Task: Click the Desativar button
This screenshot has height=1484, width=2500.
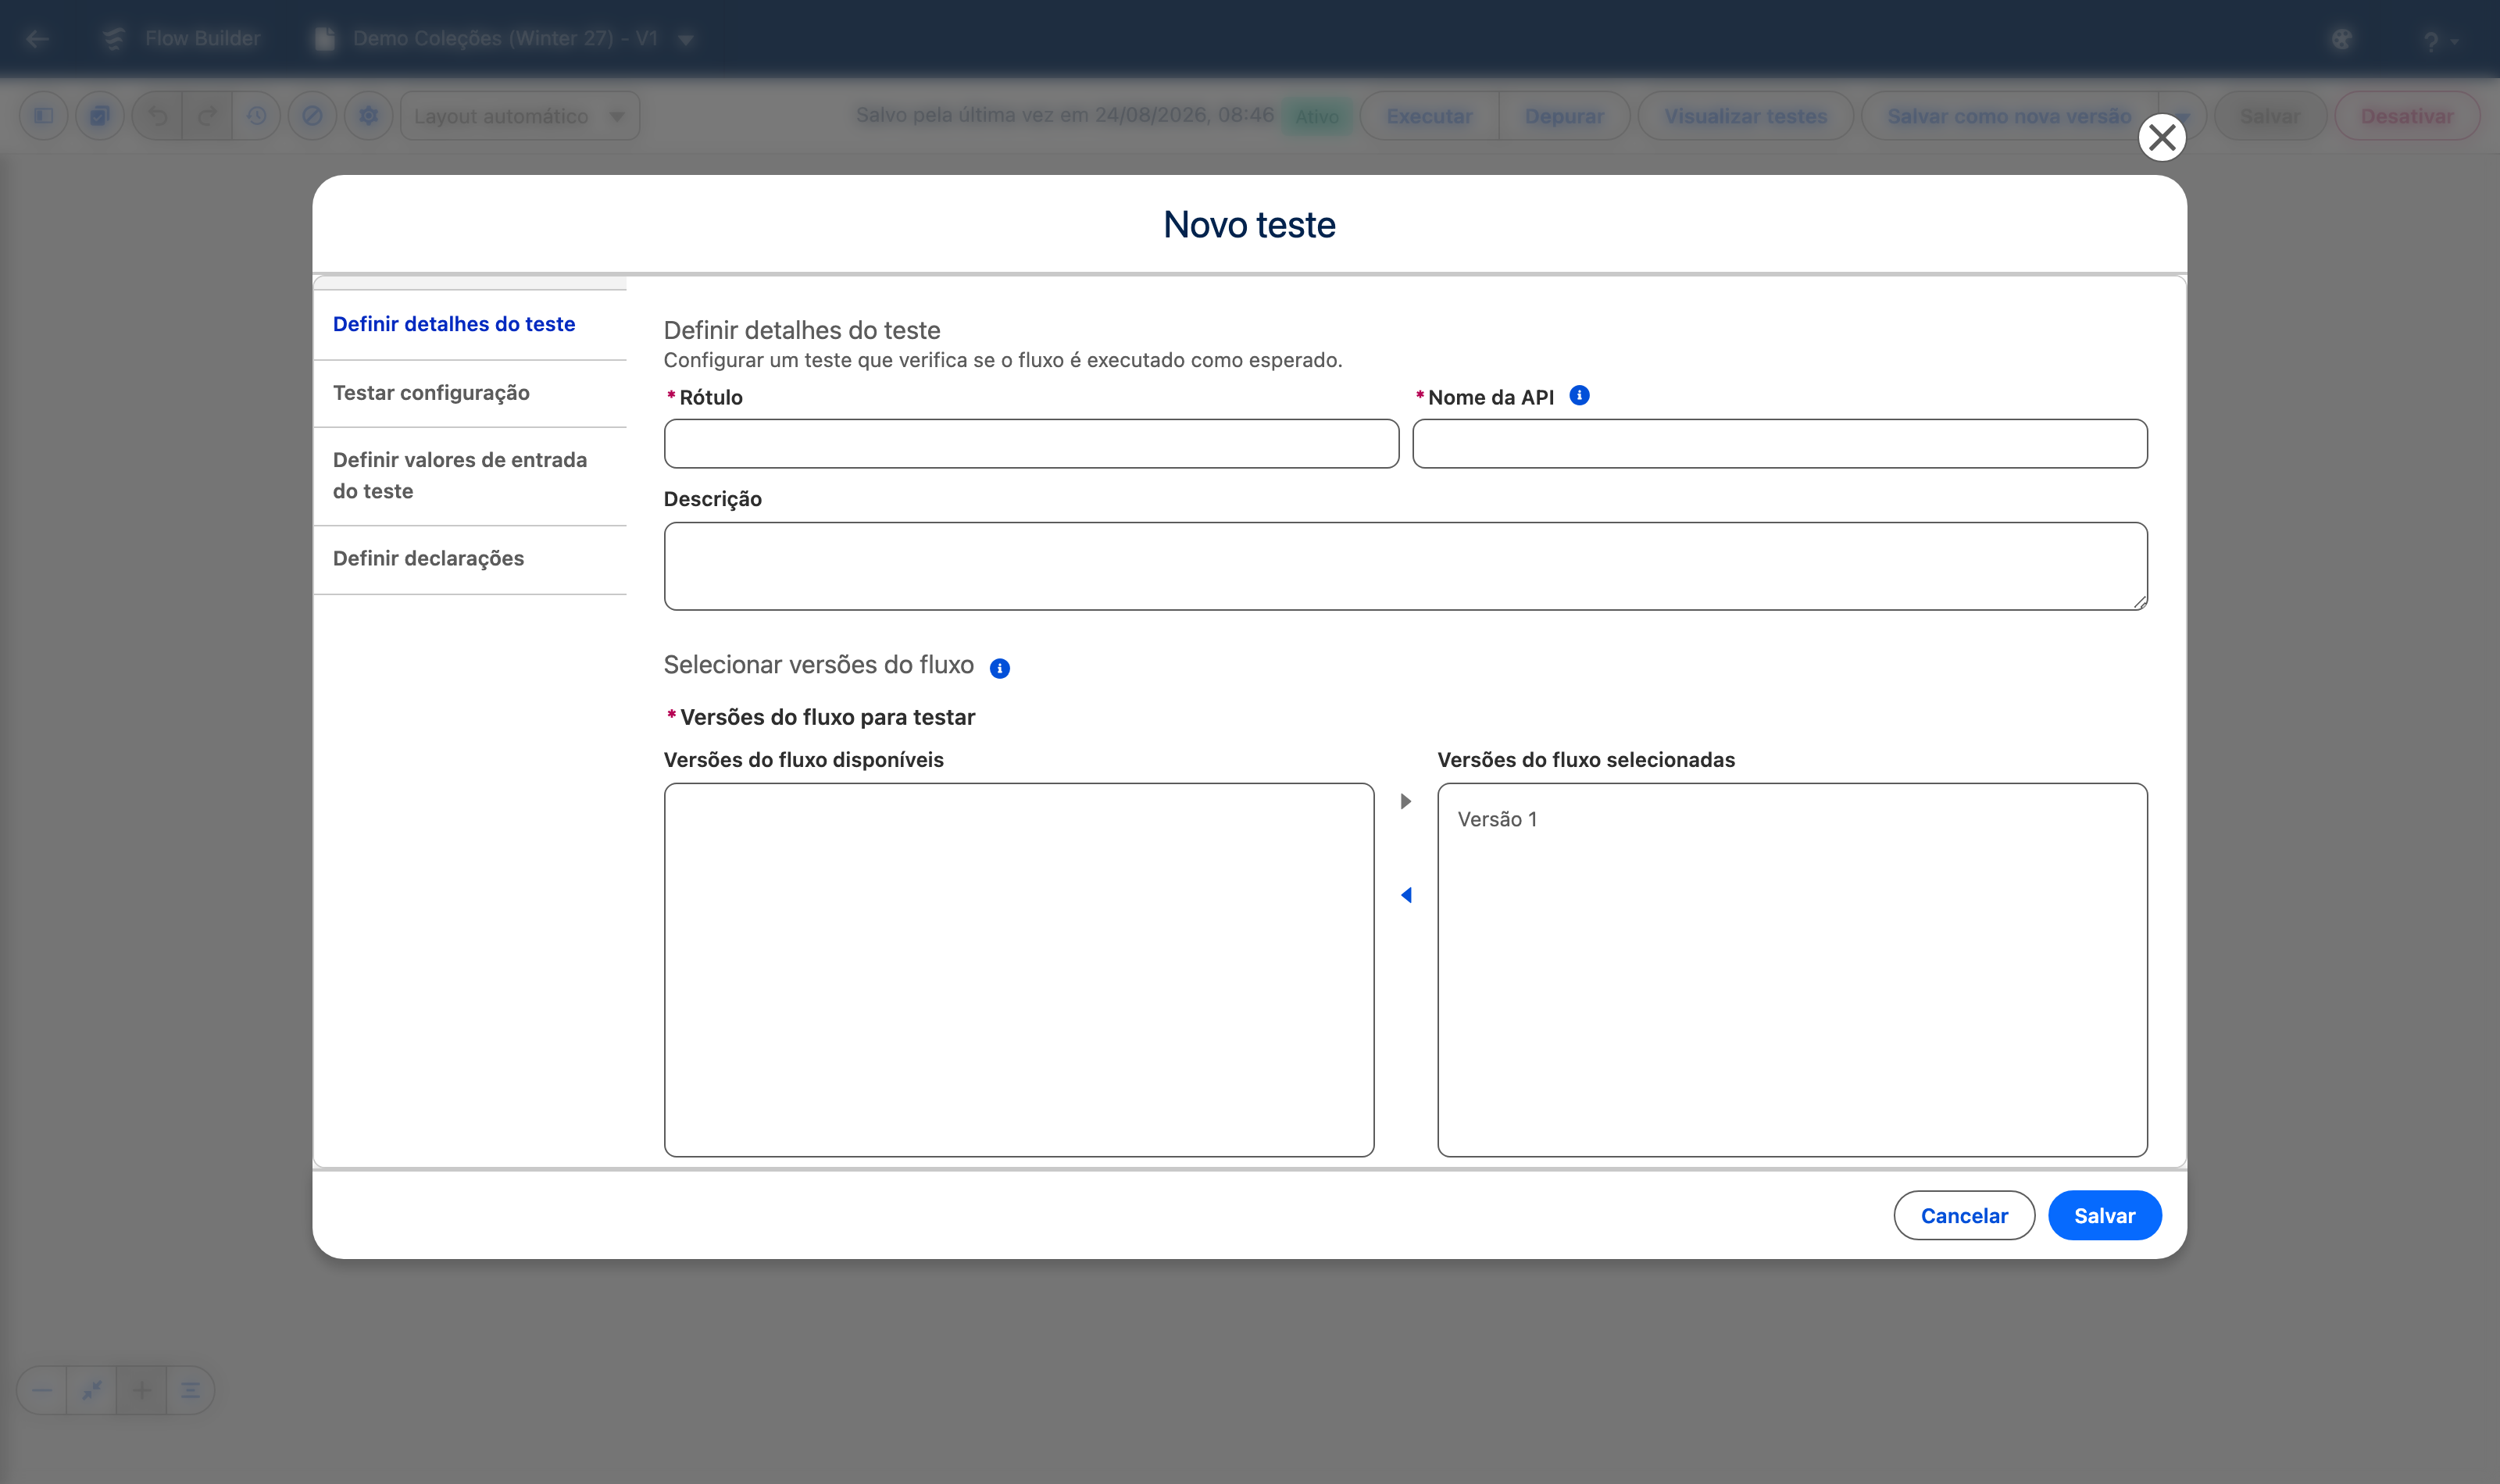Action: click(2407, 116)
